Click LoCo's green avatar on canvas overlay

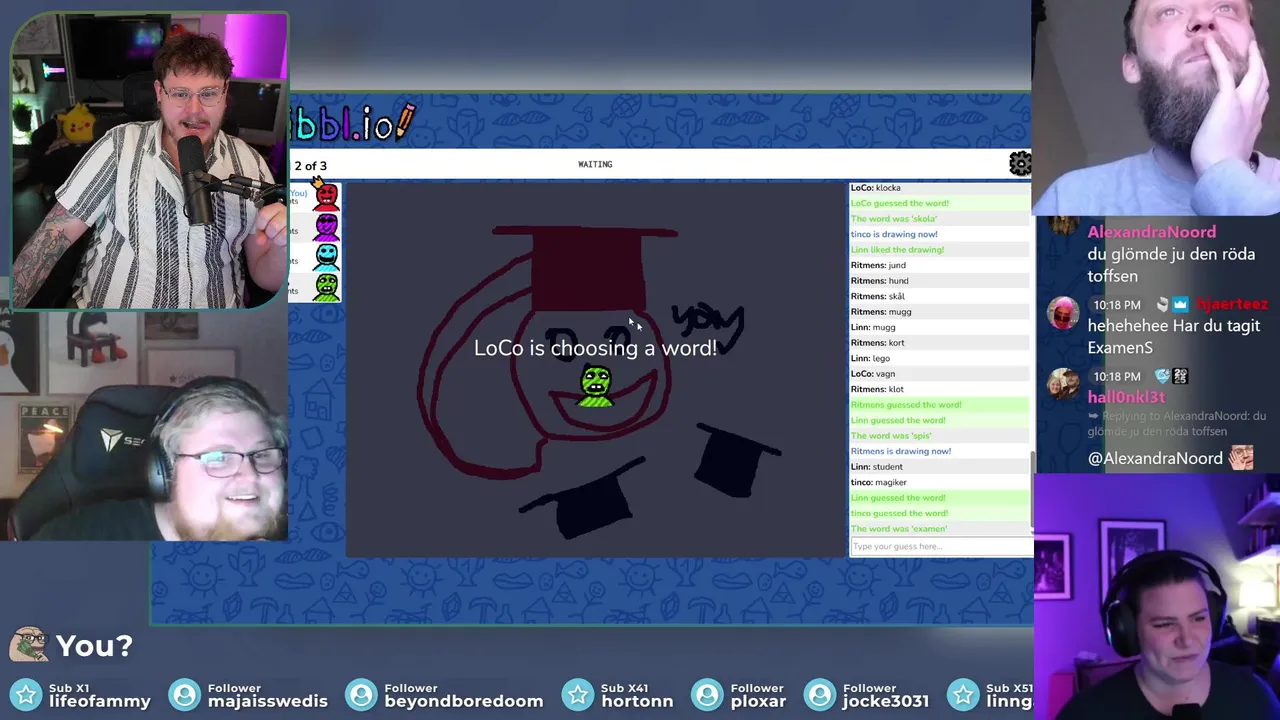tap(596, 387)
